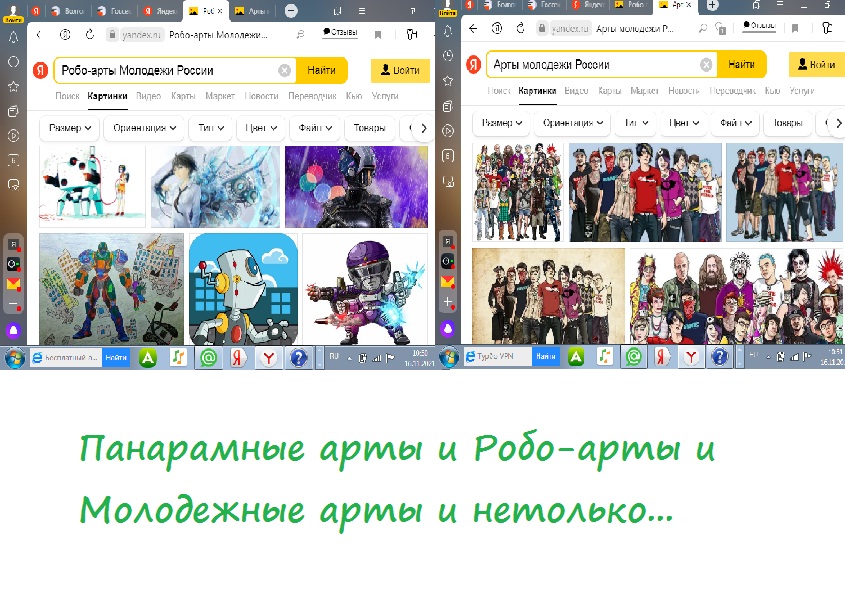Open the green @ mail app on left taskbar
Viewport: 845px width, 600px height.
coord(208,357)
